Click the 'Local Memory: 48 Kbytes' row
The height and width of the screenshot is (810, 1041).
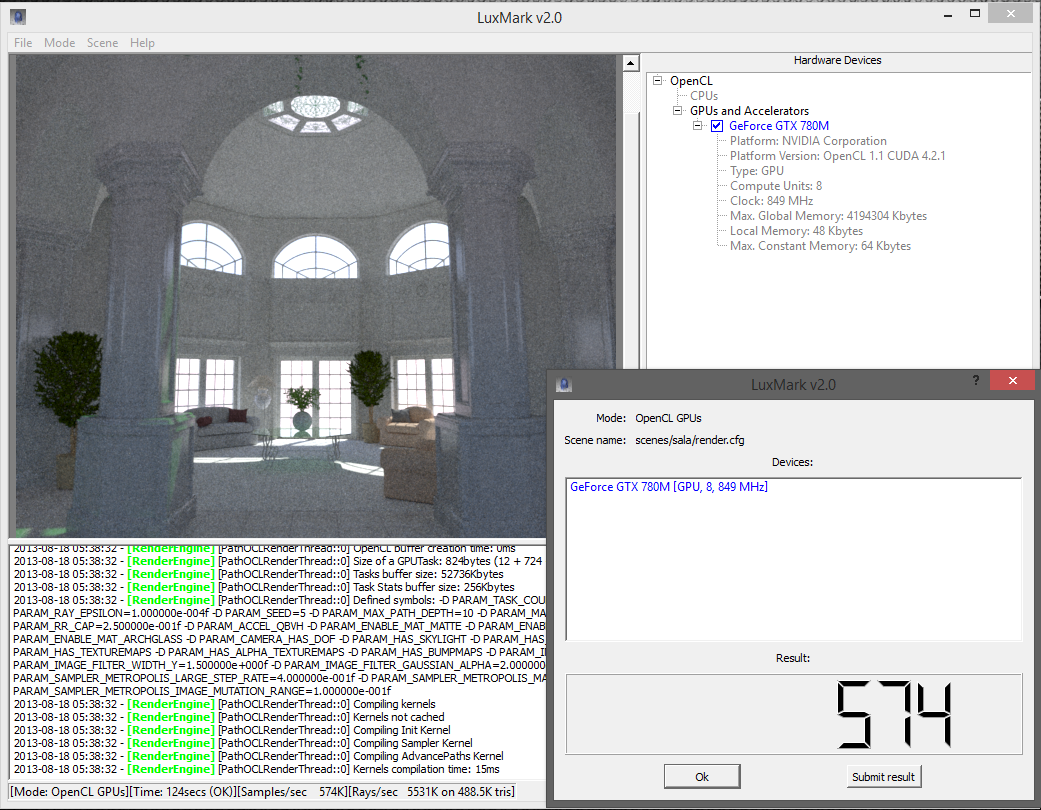tap(796, 231)
